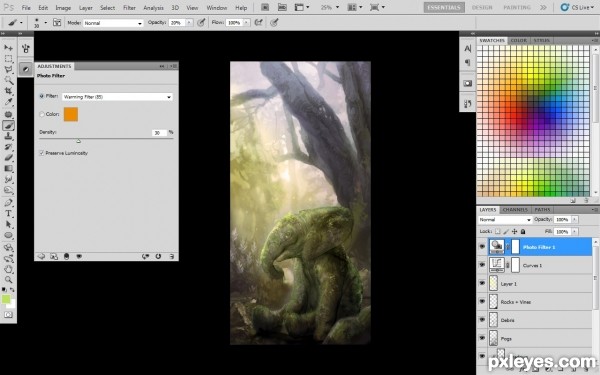This screenshot has height=375, width=600.
Task: Open the layer blend mode dropdown
Action: pos(505,220)
